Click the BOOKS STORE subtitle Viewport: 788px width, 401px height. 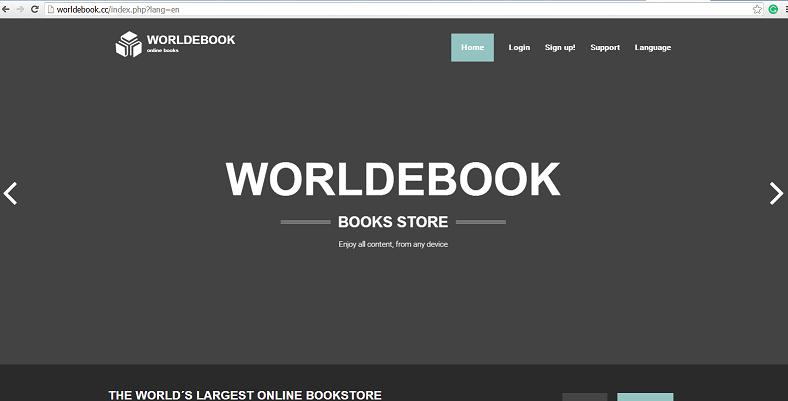(x=393, y=222)
